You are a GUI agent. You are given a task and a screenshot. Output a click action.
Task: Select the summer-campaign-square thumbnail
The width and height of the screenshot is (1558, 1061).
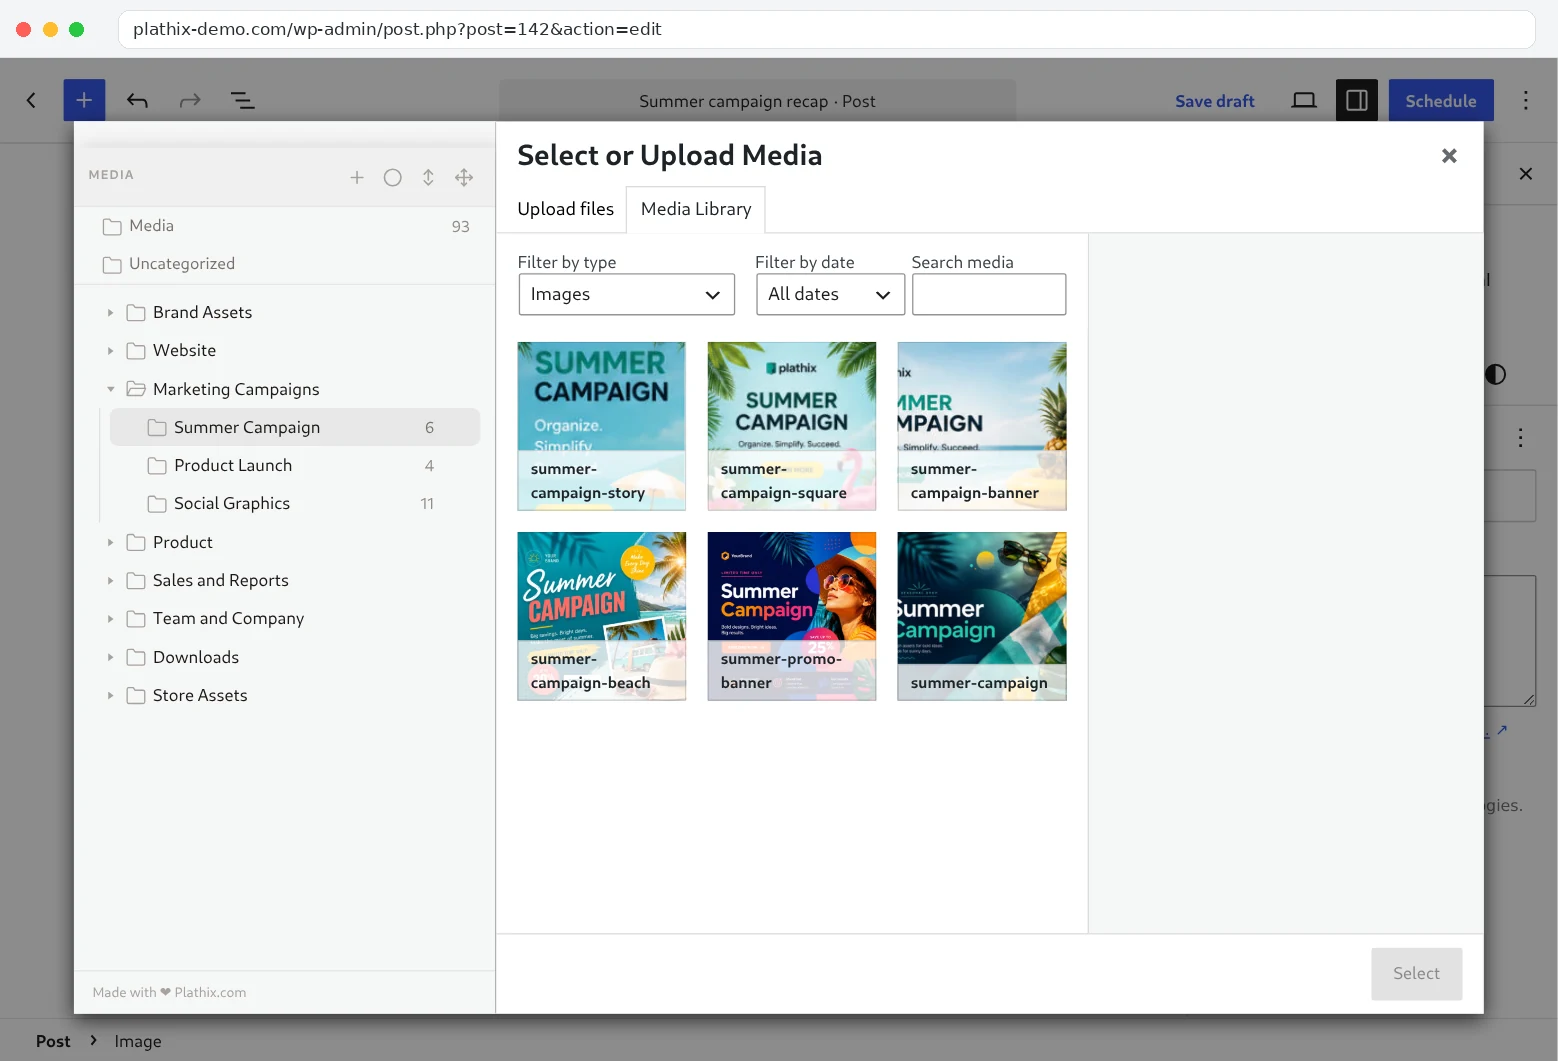click(792, 426)
